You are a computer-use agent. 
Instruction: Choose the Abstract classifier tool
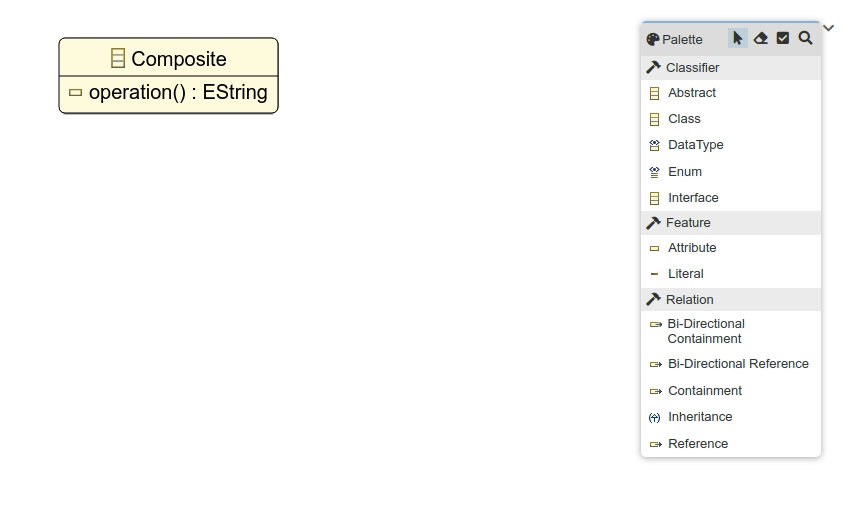[x=691, y=93]
